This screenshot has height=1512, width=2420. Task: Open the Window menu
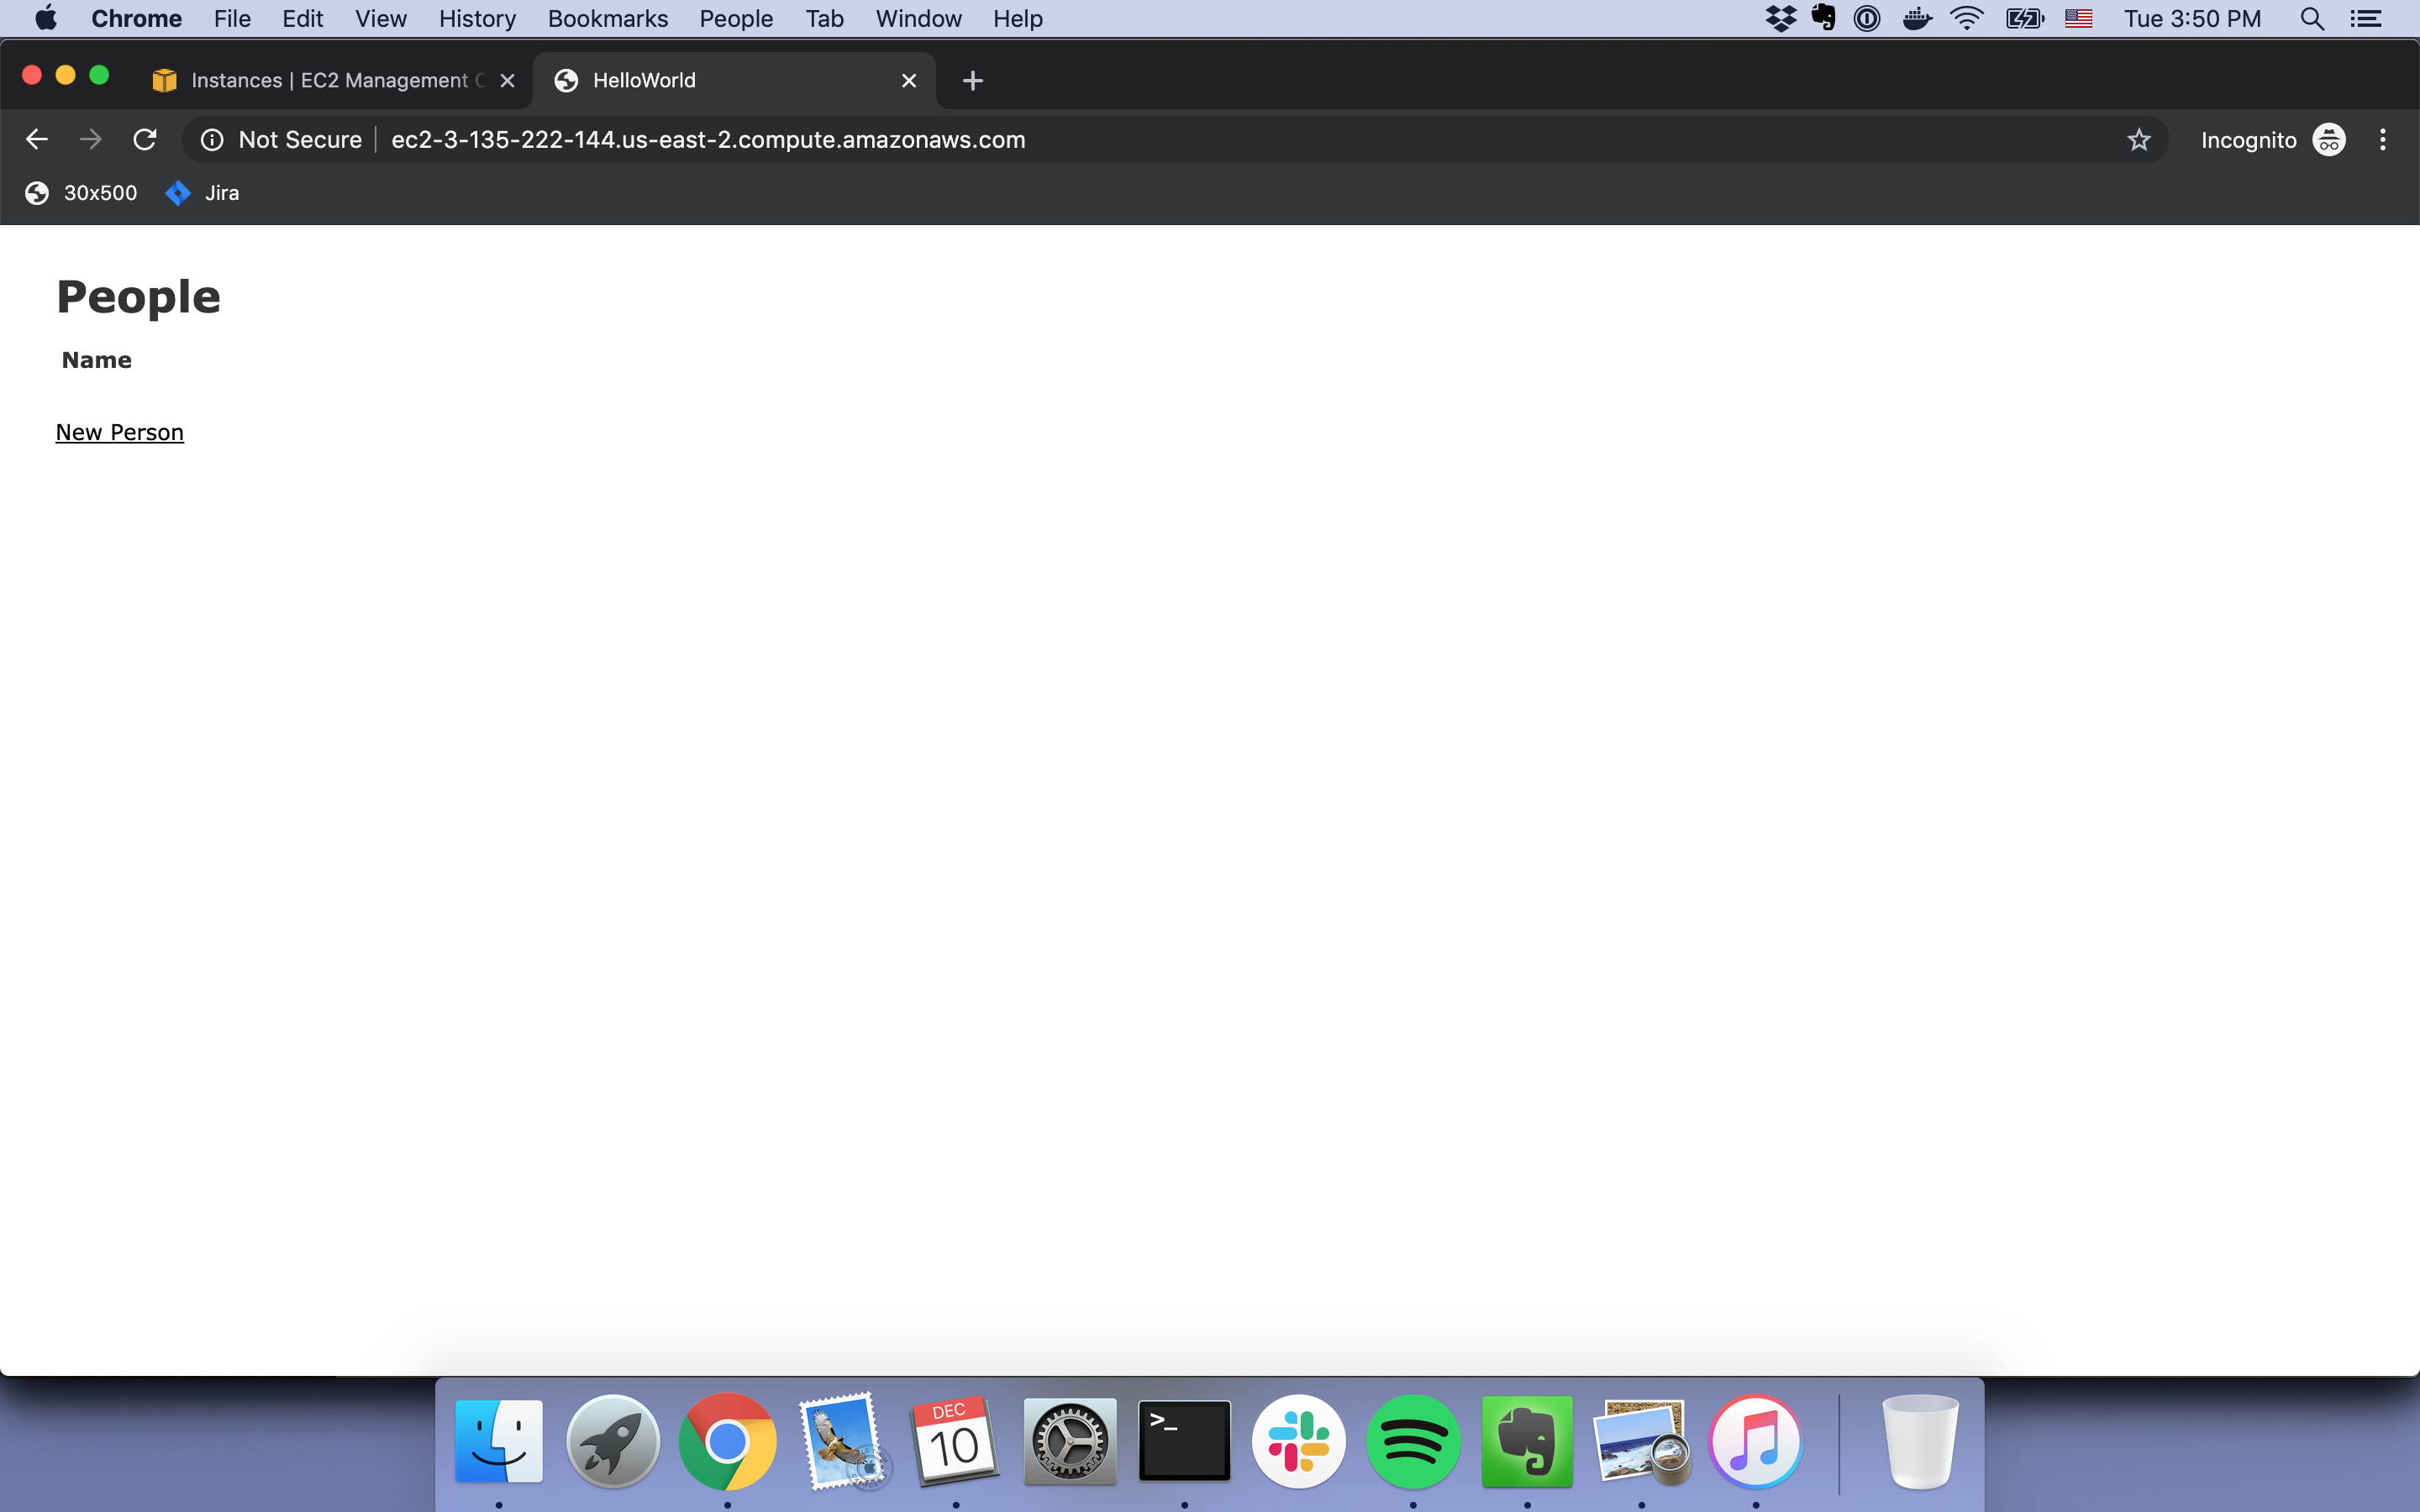(x=918, y=18)
